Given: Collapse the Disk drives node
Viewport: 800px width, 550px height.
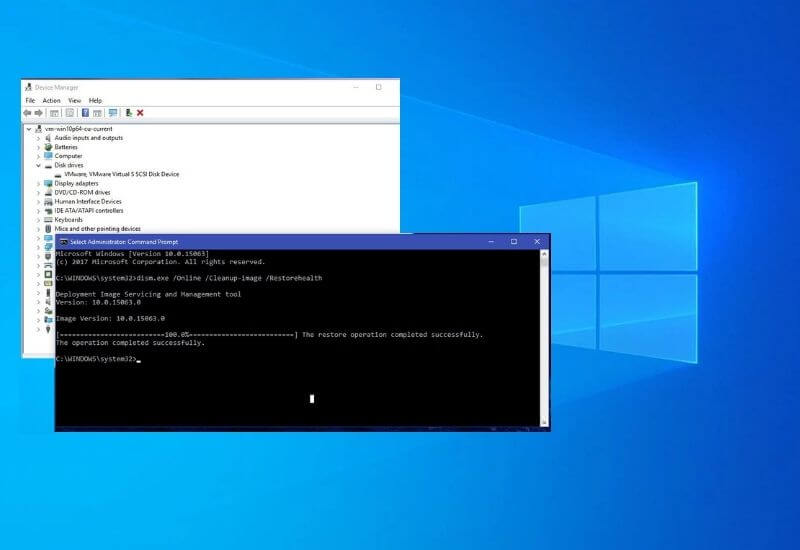Looking at the screenshot, I should (38, 165).
